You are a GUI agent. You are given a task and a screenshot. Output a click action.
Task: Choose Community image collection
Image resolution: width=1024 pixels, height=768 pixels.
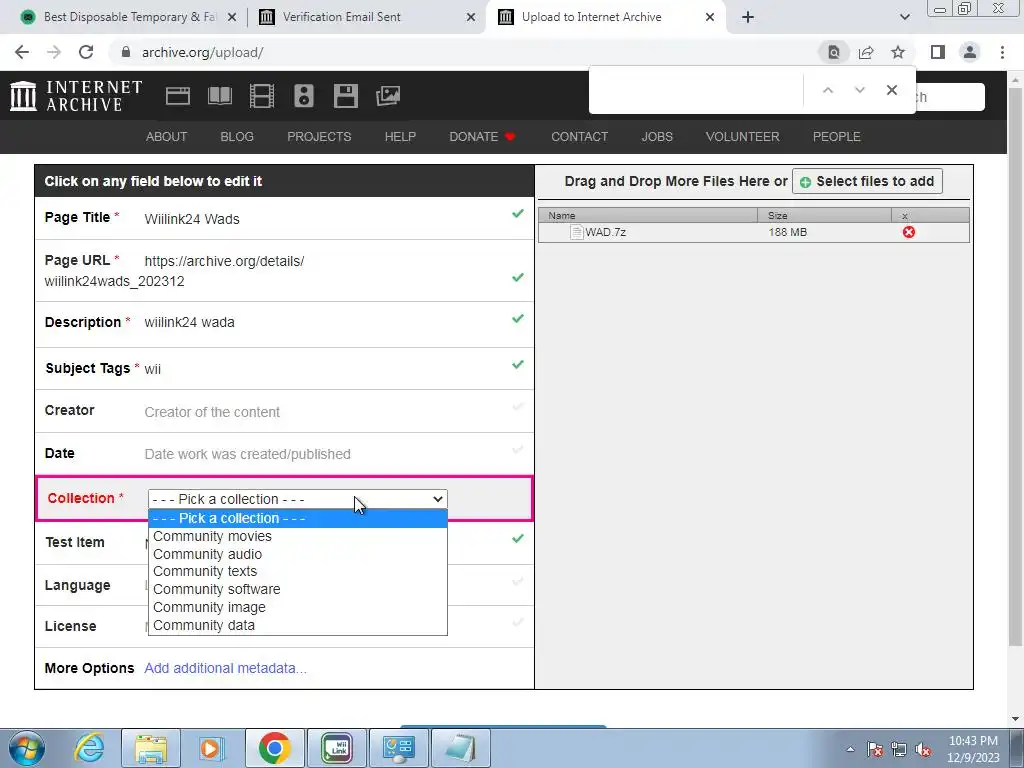(x=298, y=607)
